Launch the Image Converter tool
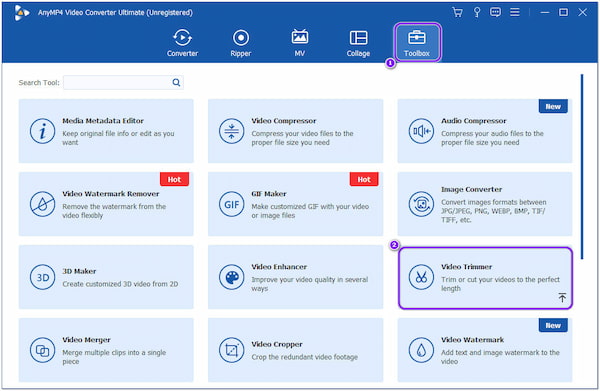The width and height of the screenshot is (600, 391). [485, 204]
